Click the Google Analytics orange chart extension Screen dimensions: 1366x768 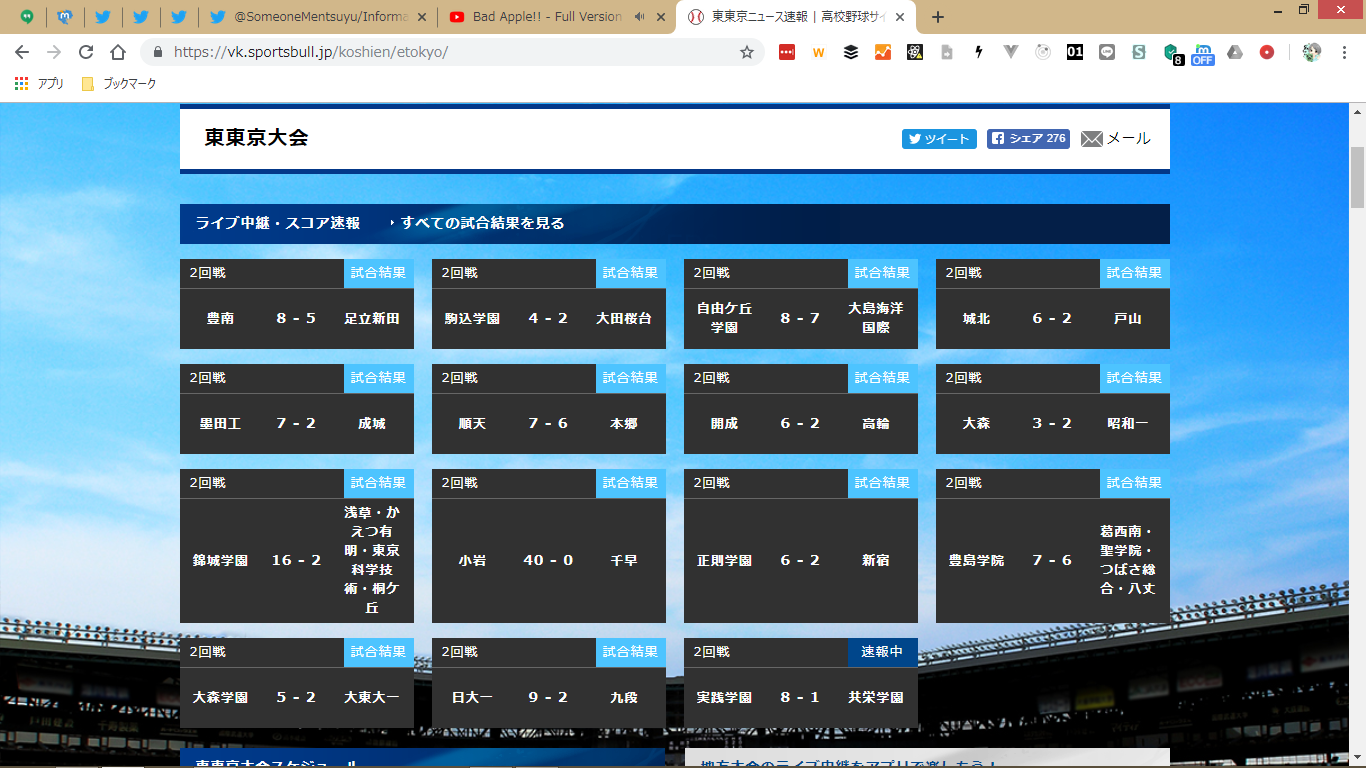(x=883, y=52)
